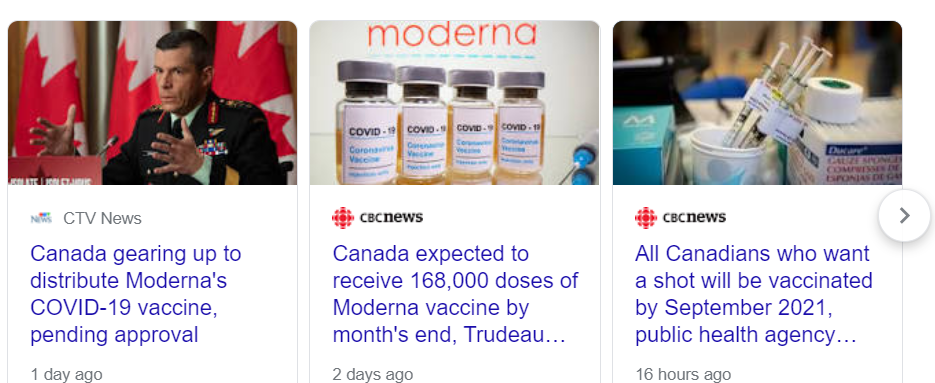
Task: Click the '1 day ago' timestamp
Action: coord(66,375)
